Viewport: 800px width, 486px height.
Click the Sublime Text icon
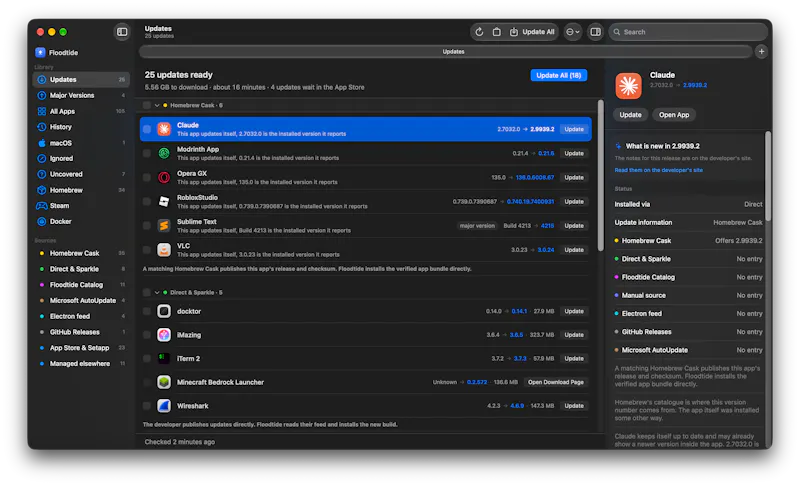click(164, 225)
